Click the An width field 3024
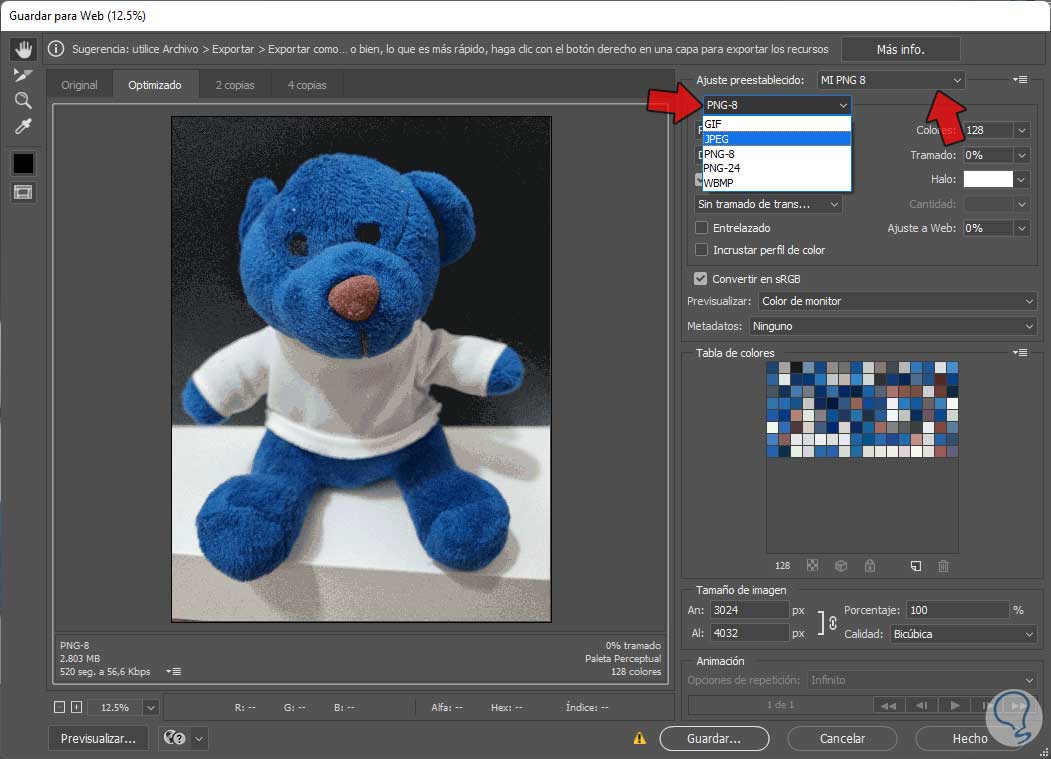This screenshot has width=1051, height=759. 749,610
